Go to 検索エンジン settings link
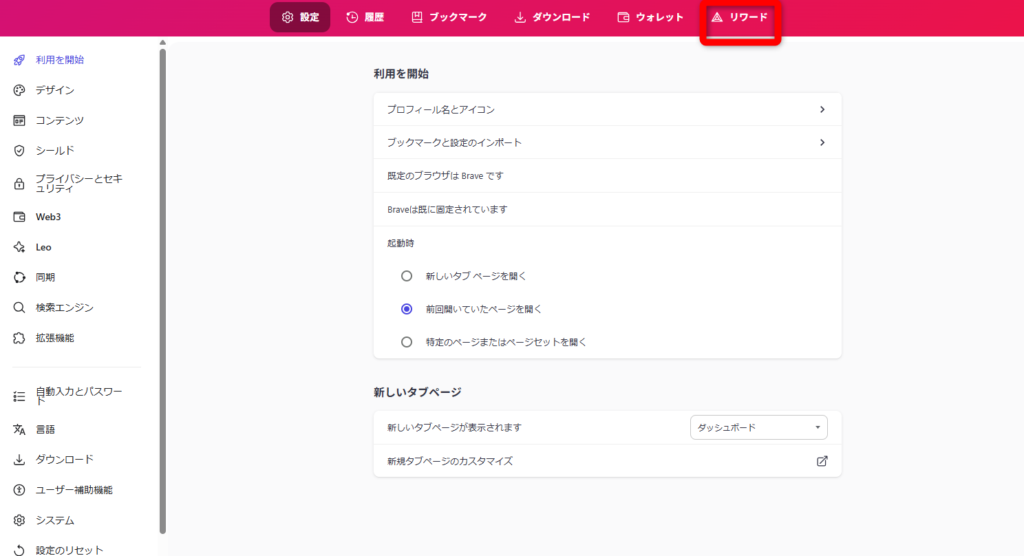The height and width of the screenshot is (556, 1024). 64,308
